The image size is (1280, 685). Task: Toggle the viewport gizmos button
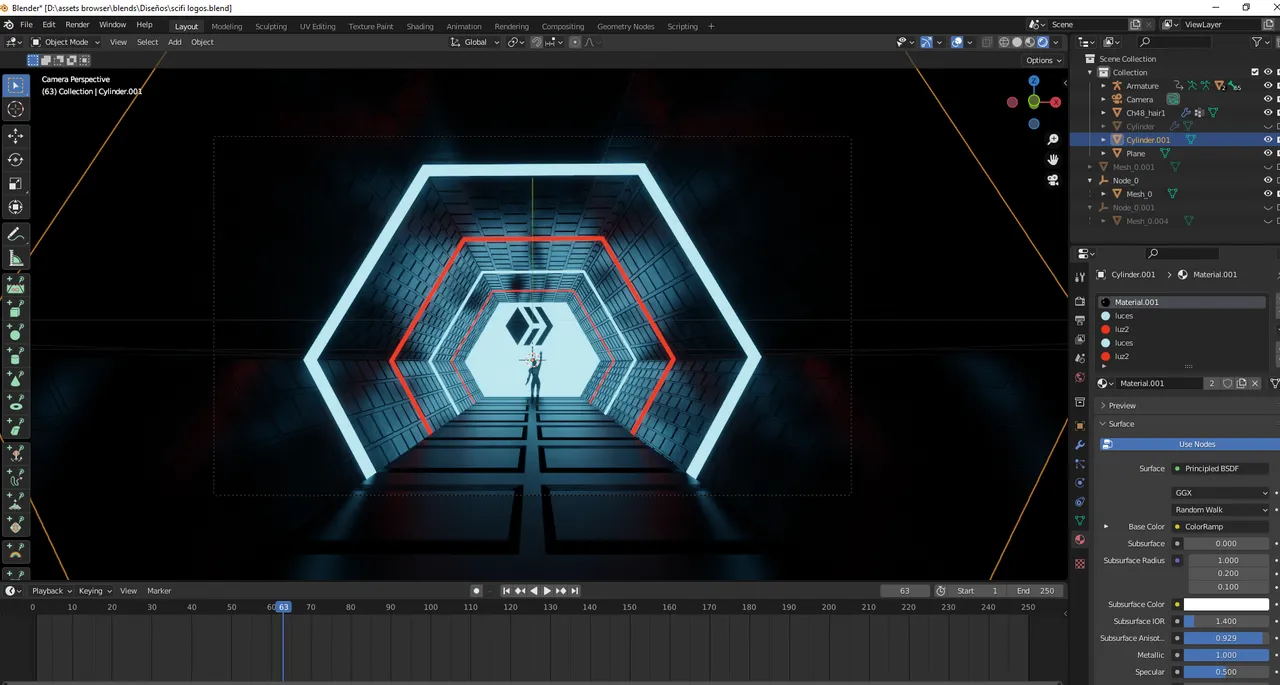(926, 42)
